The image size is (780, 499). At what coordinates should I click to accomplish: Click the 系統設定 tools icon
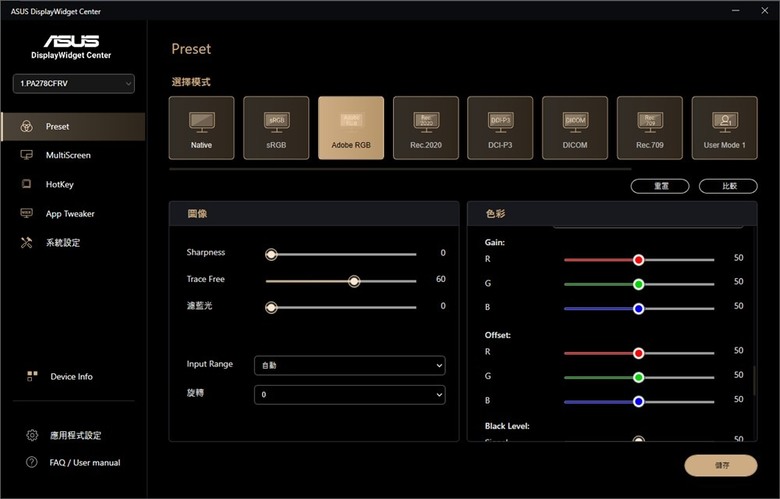coord(26,243)
